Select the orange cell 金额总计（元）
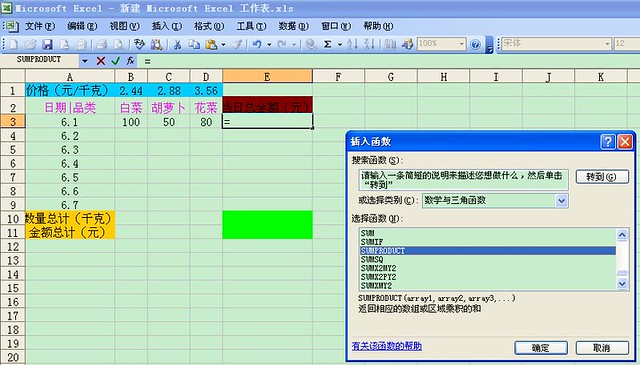 click(70, 232)
